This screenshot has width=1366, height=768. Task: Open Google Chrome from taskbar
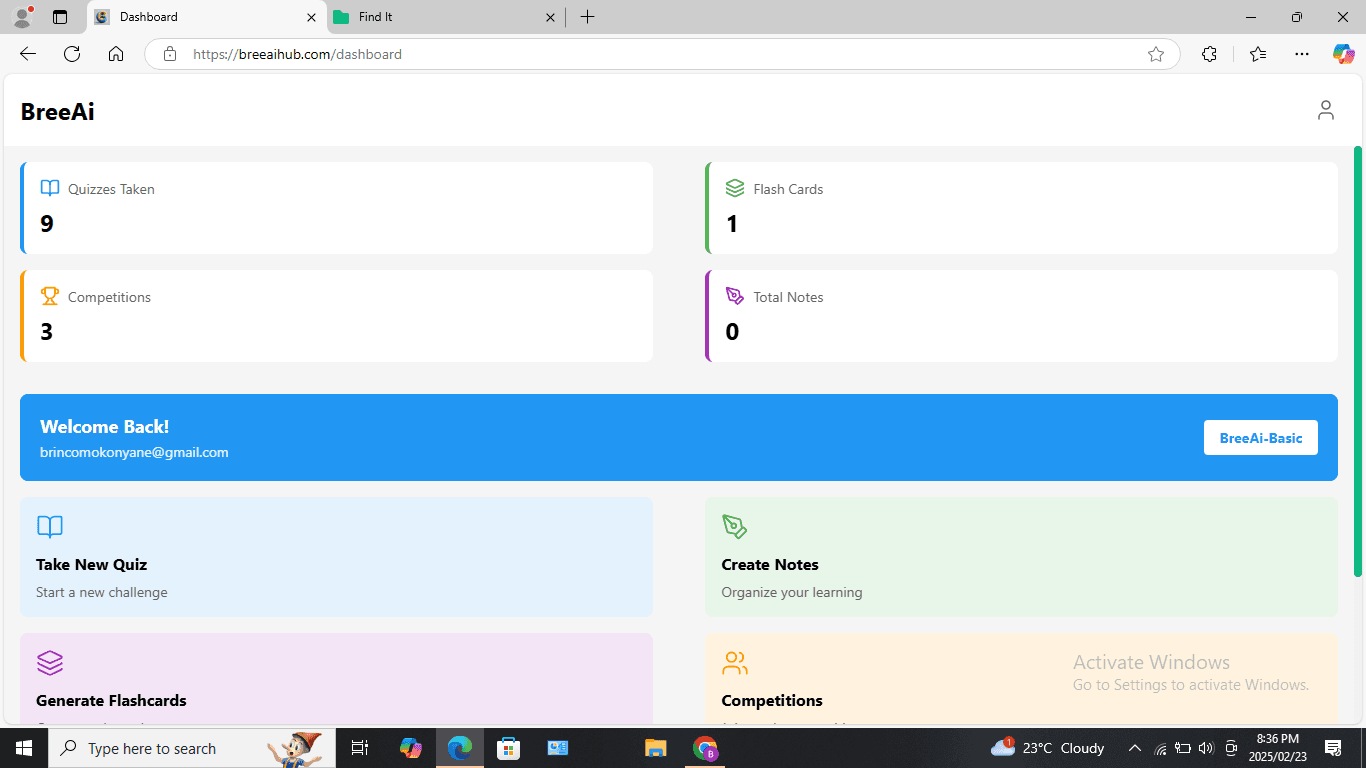pyautogui.click(x=705, y=748)
